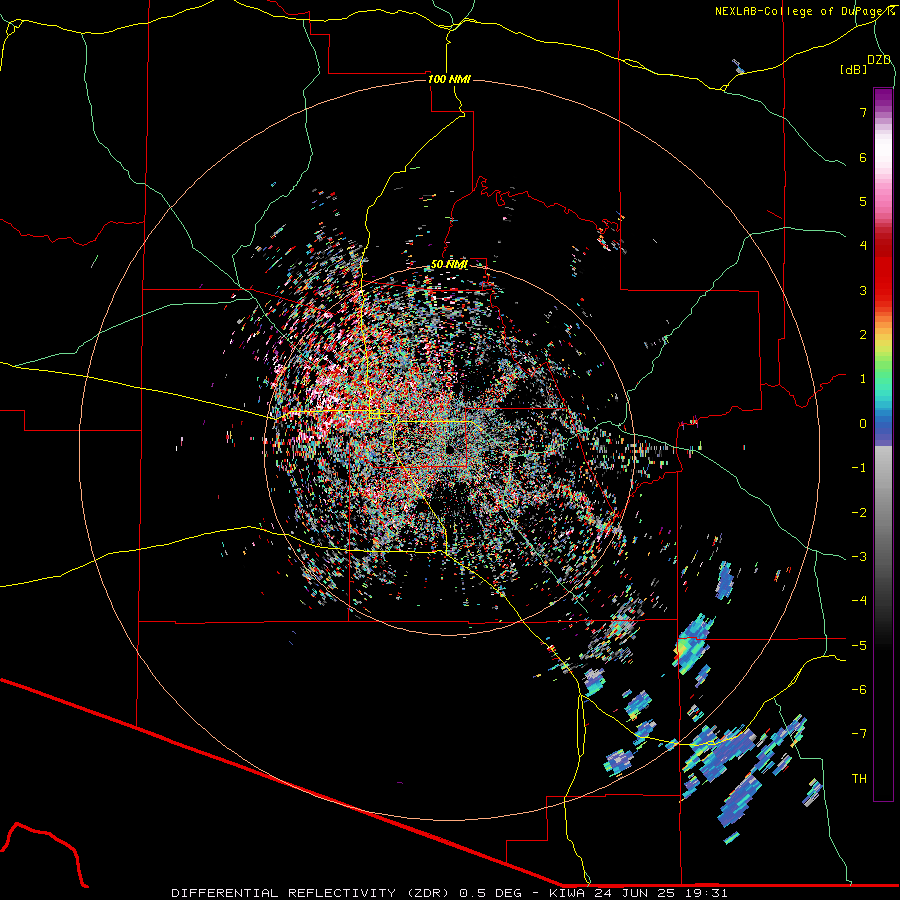
Task: Click the -2 dB value on color scale
Action: click(x=859, y=513)
